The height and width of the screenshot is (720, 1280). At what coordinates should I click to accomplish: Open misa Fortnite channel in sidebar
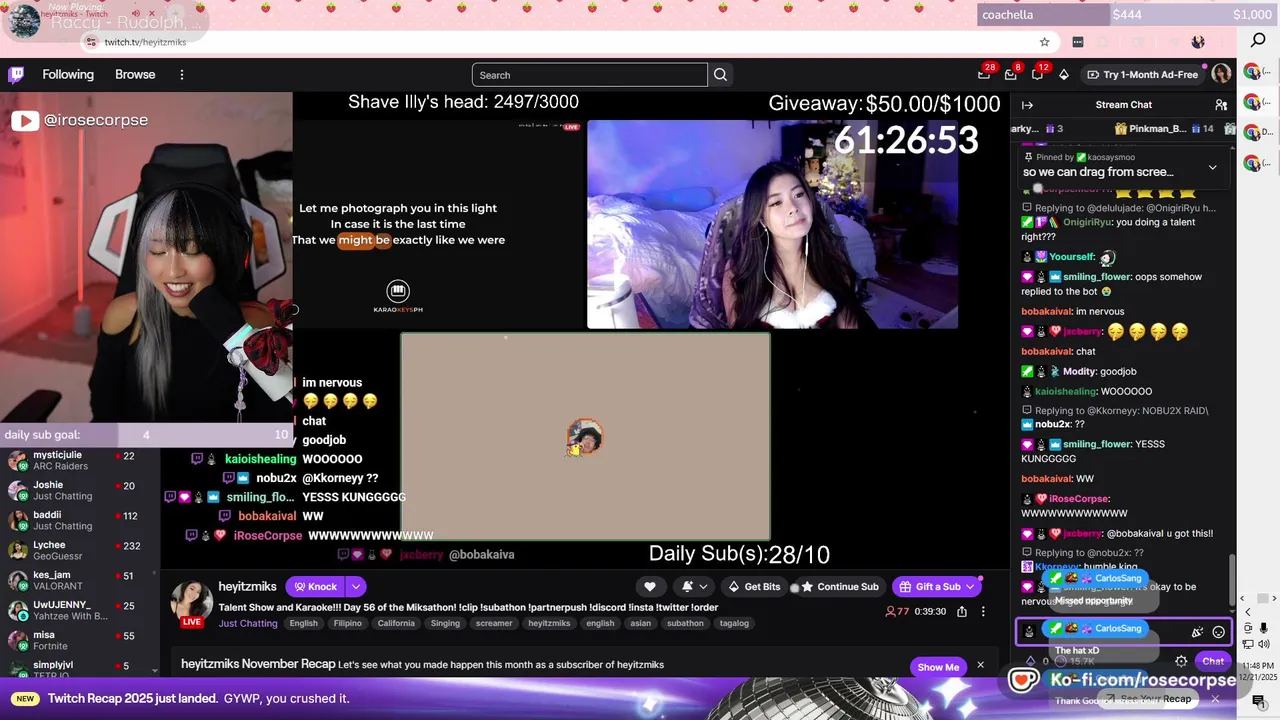pyautogui.click(x=80, y=641)
